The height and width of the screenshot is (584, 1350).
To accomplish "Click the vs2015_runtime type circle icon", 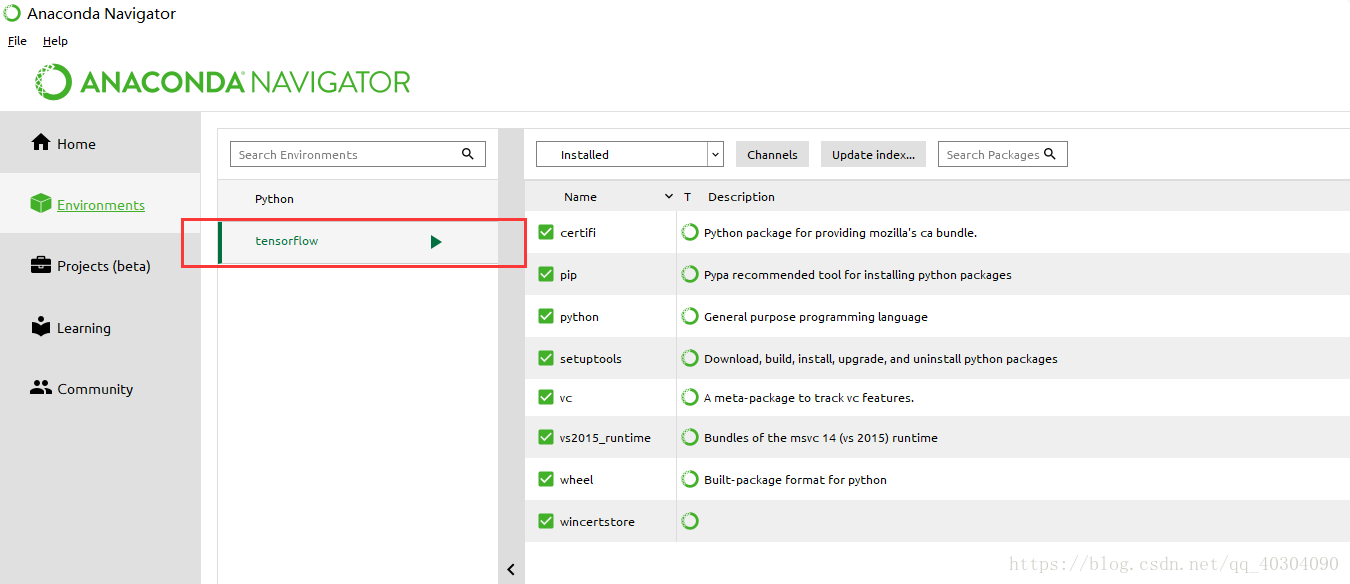I will (x=690, y=437).
